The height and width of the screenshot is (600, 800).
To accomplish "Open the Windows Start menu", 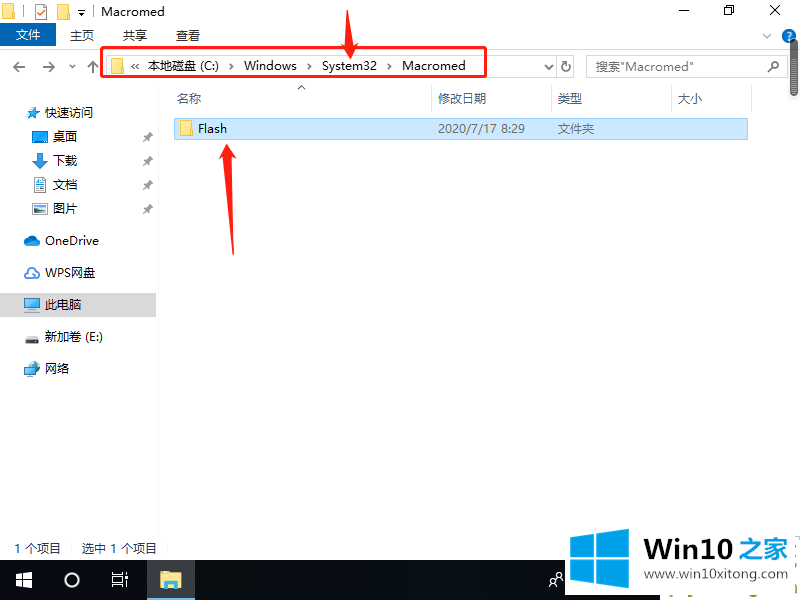I will (24, 580).
